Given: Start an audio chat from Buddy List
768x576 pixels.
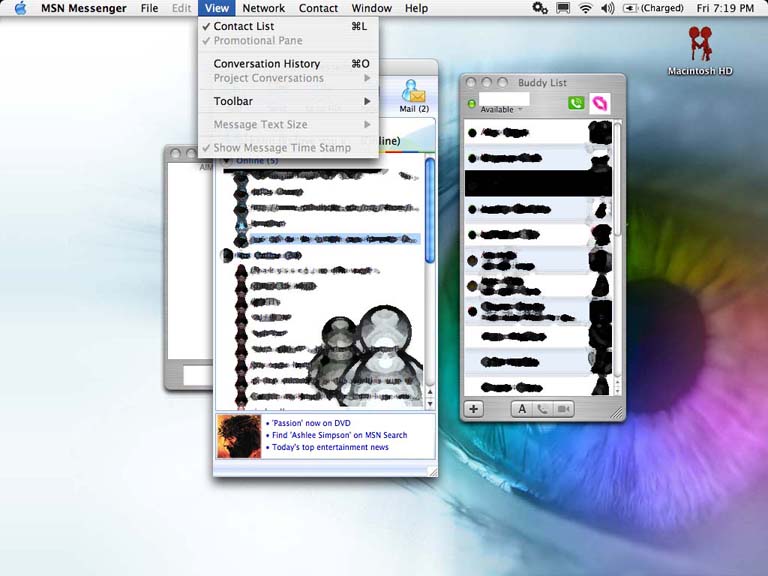Looking at the screenshot, I should click(x=543, y=409).
